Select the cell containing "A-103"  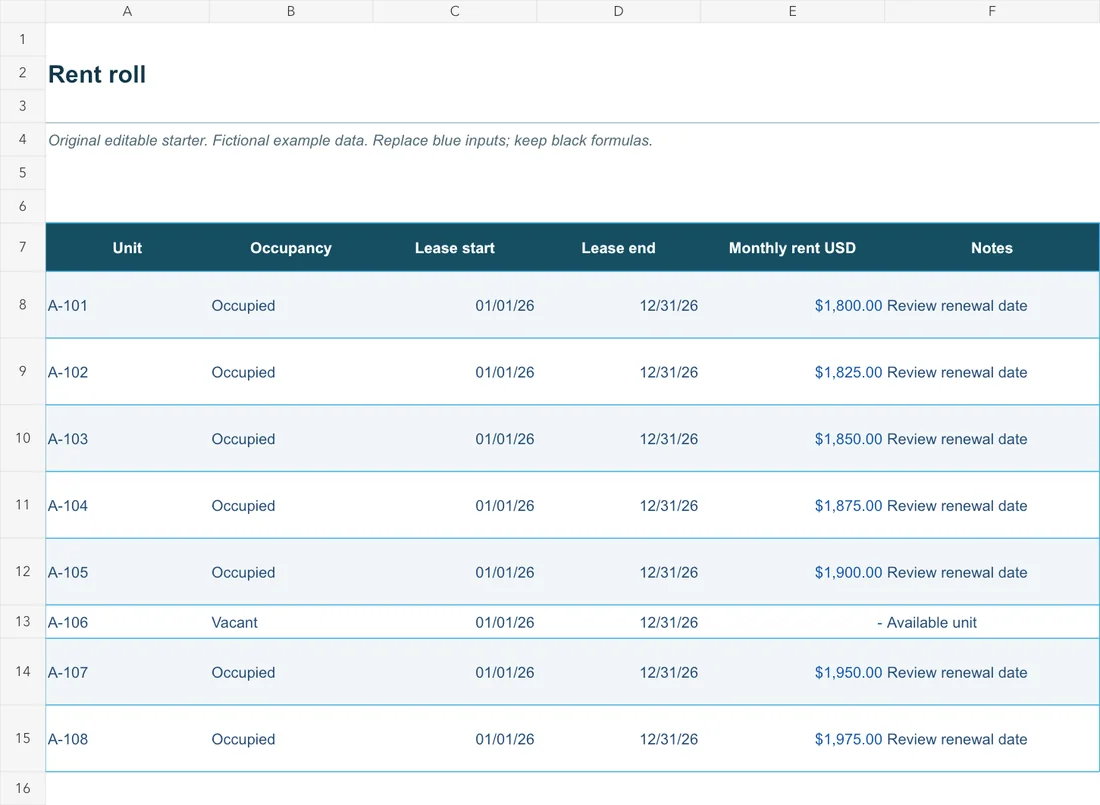click(127, 439)
